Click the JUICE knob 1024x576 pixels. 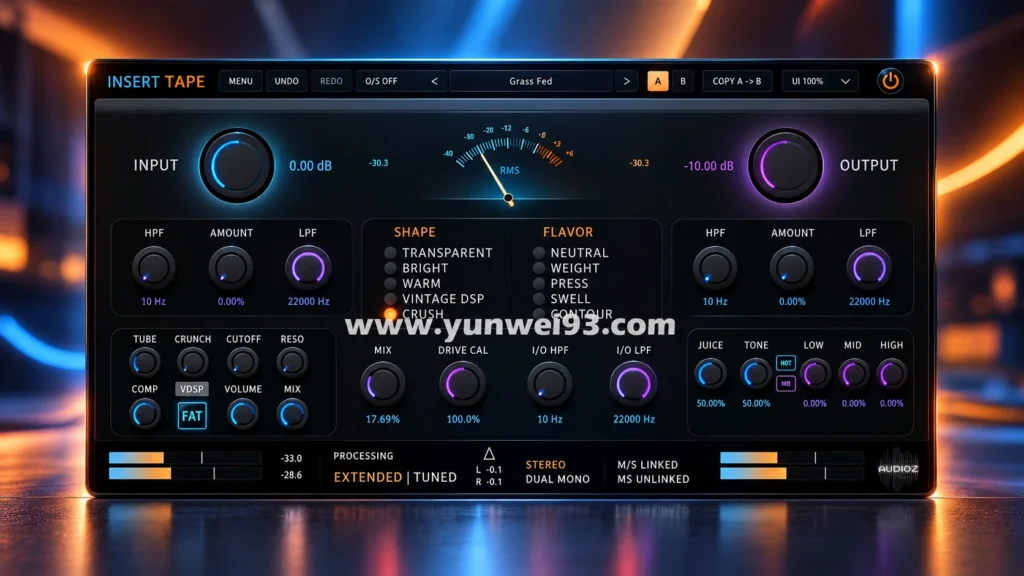710,374
